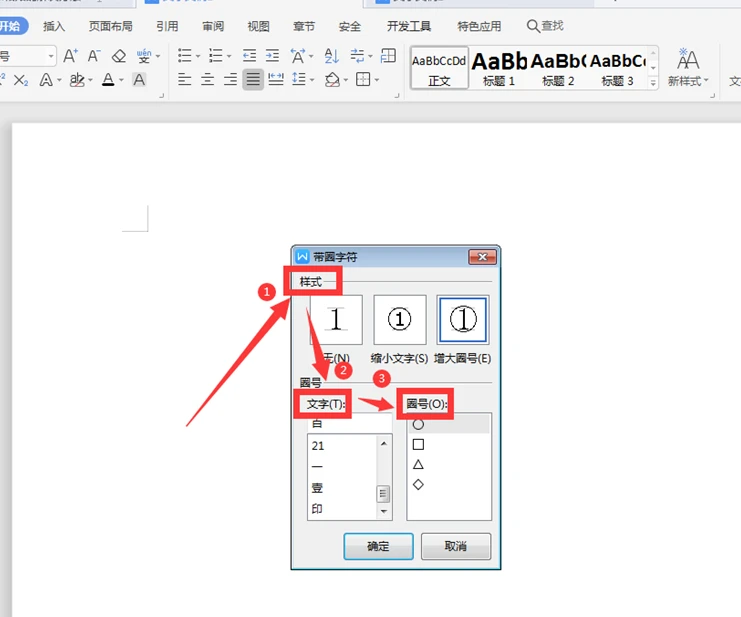The image size is (741, 617).
Task: Click the clear formatting eraser icon
Action: (119, 56)
